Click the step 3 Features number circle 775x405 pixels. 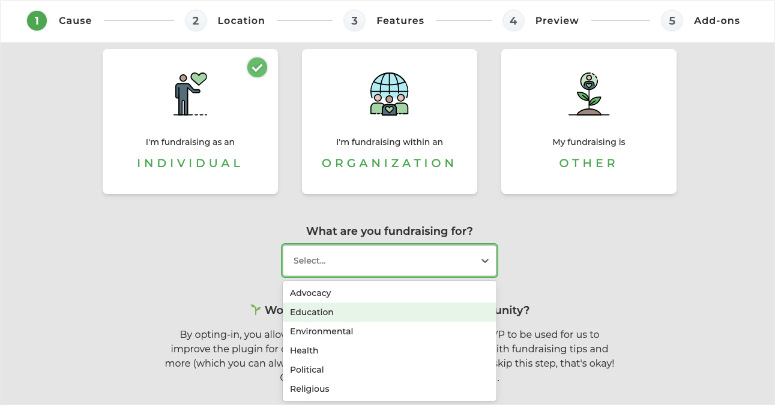[354, 21]
